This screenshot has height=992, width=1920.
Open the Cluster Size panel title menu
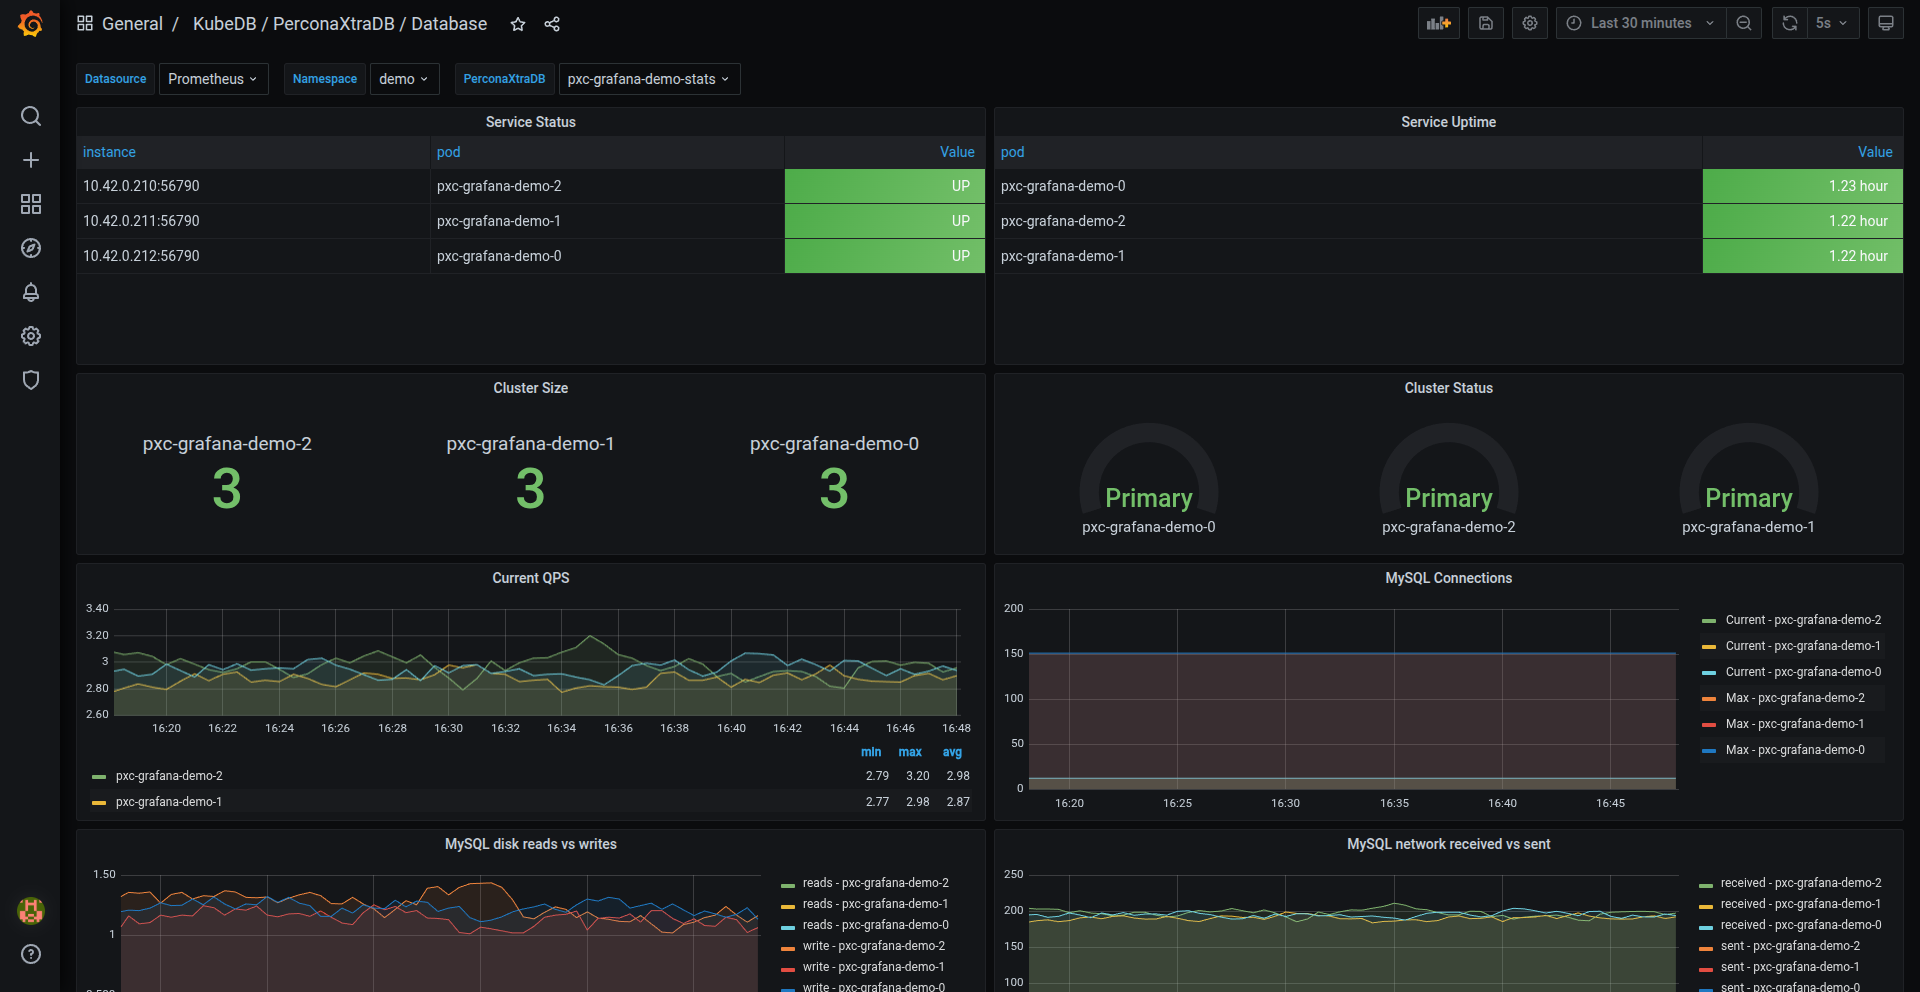point(530,388)
